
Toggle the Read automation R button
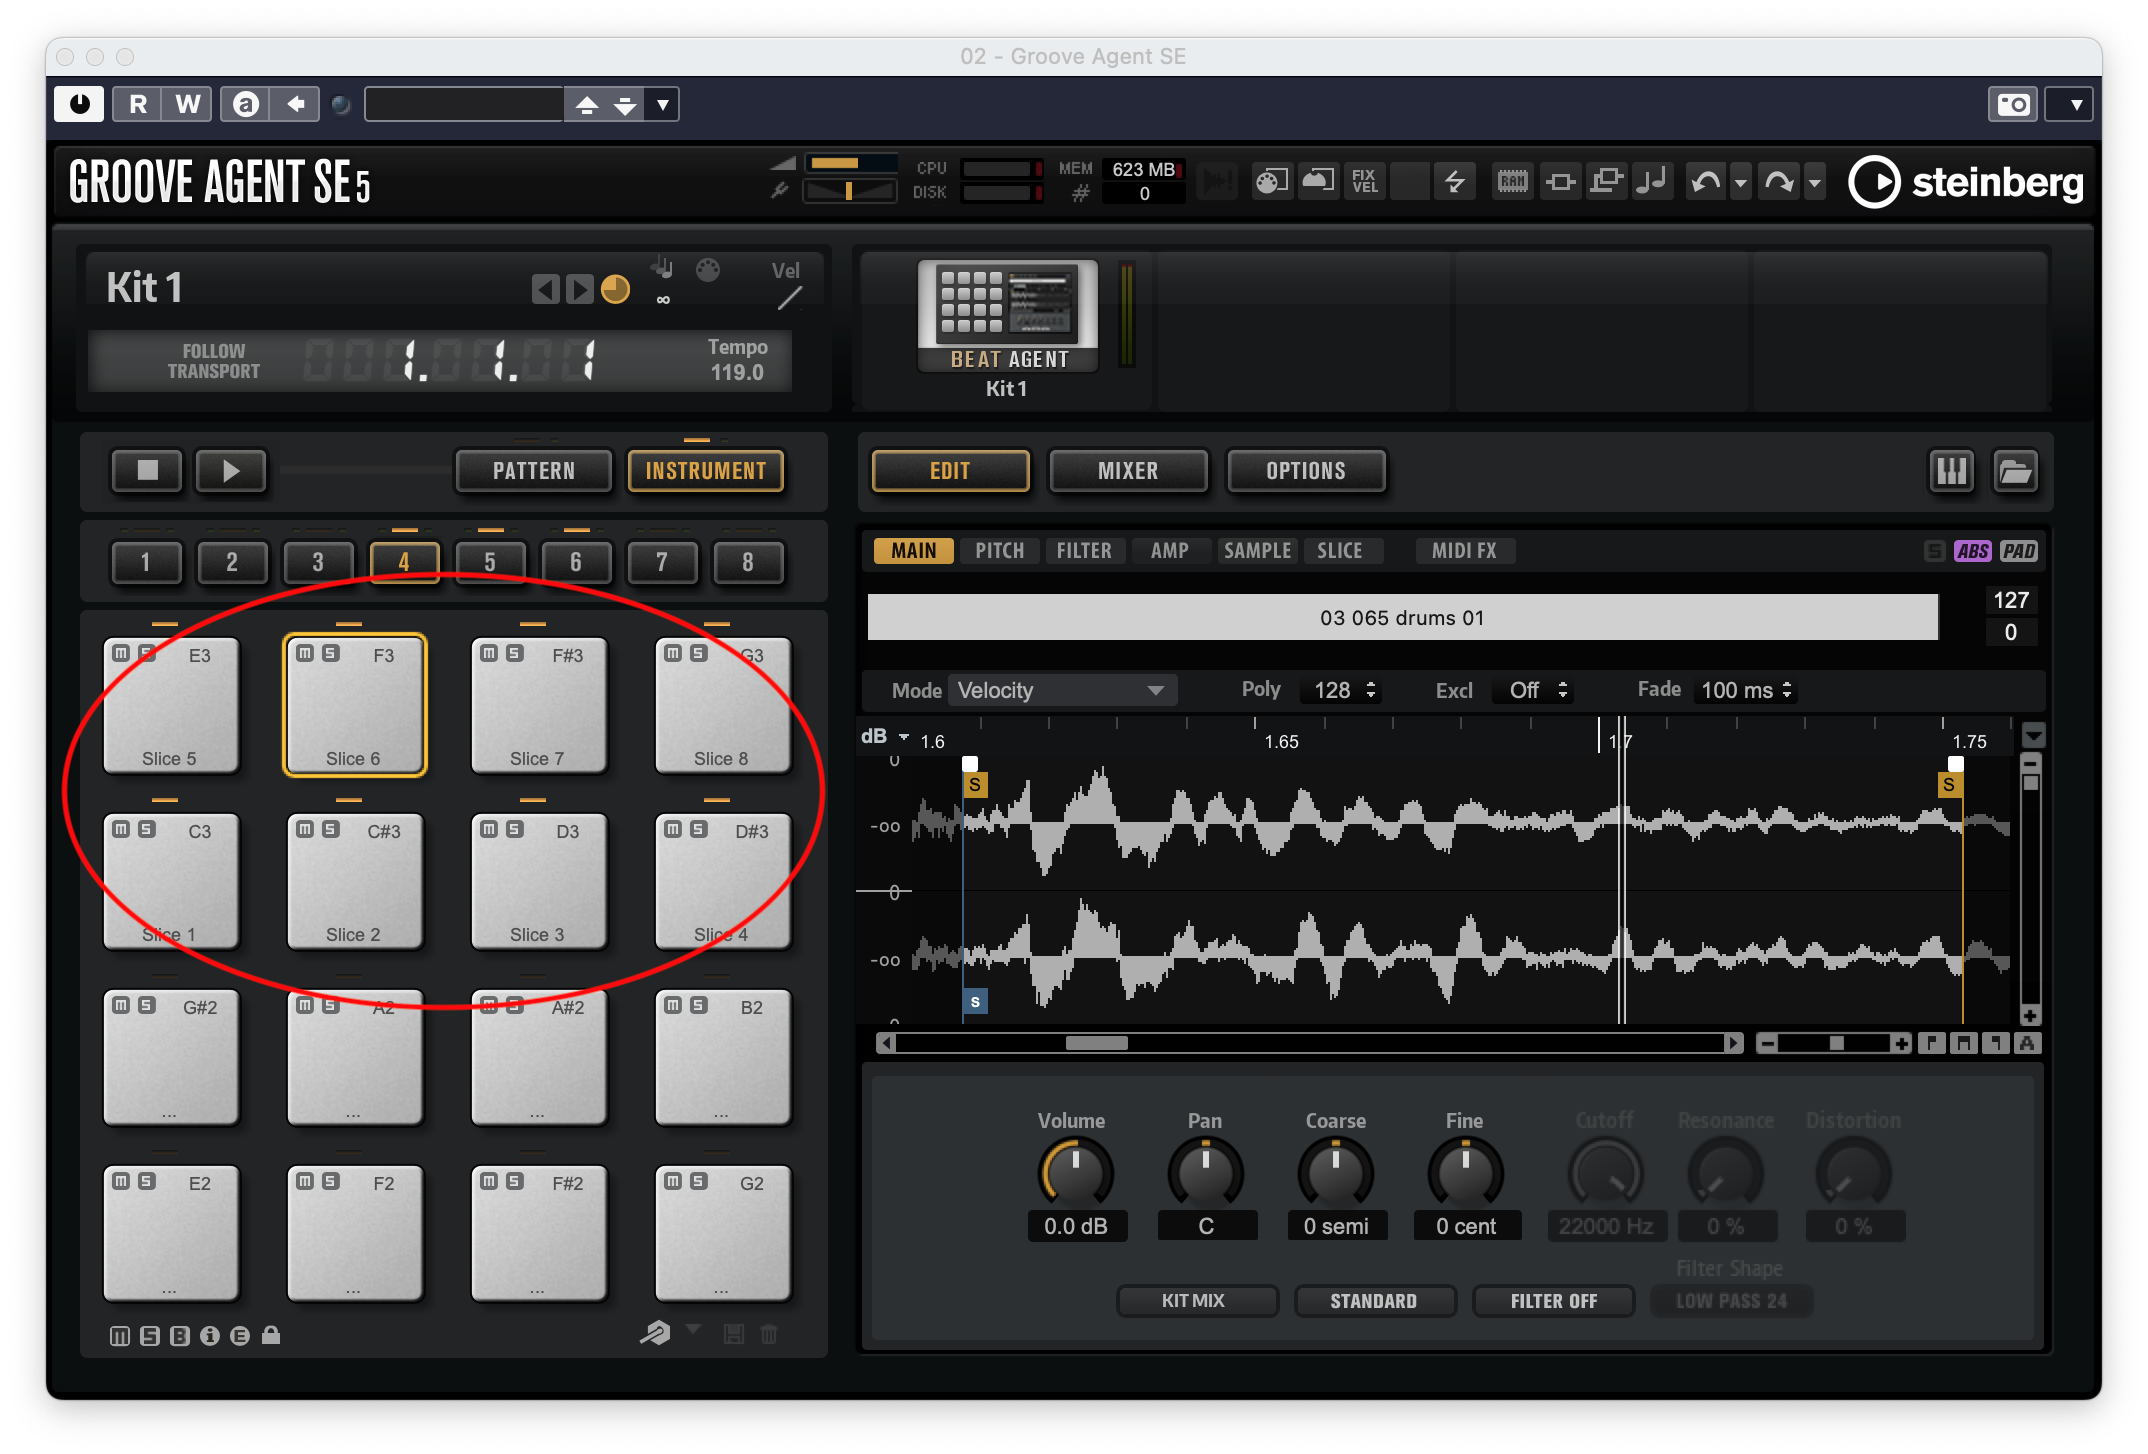[138, 104]
